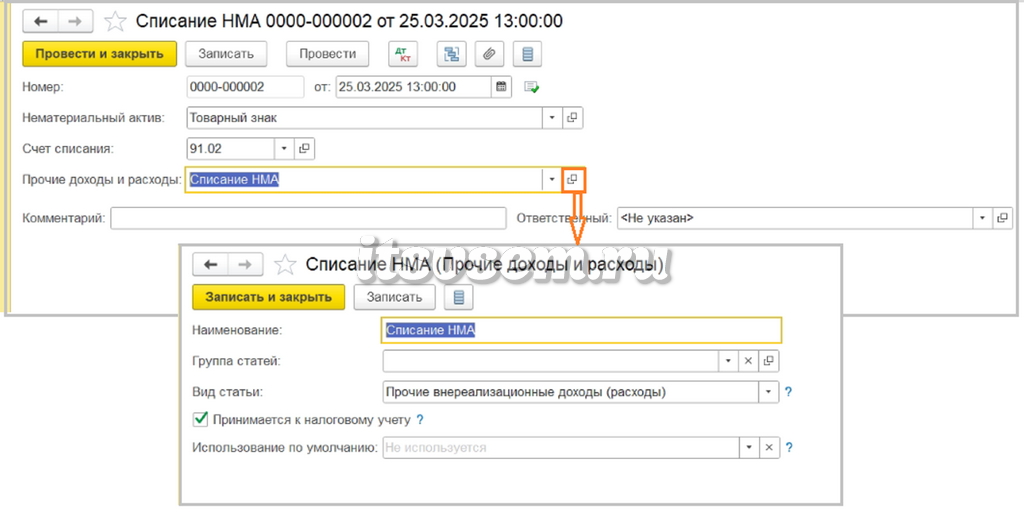This screenshot has width=1024, height=516.
Task: Open attached files paperclip icon
Action: (x=489, y=54)
